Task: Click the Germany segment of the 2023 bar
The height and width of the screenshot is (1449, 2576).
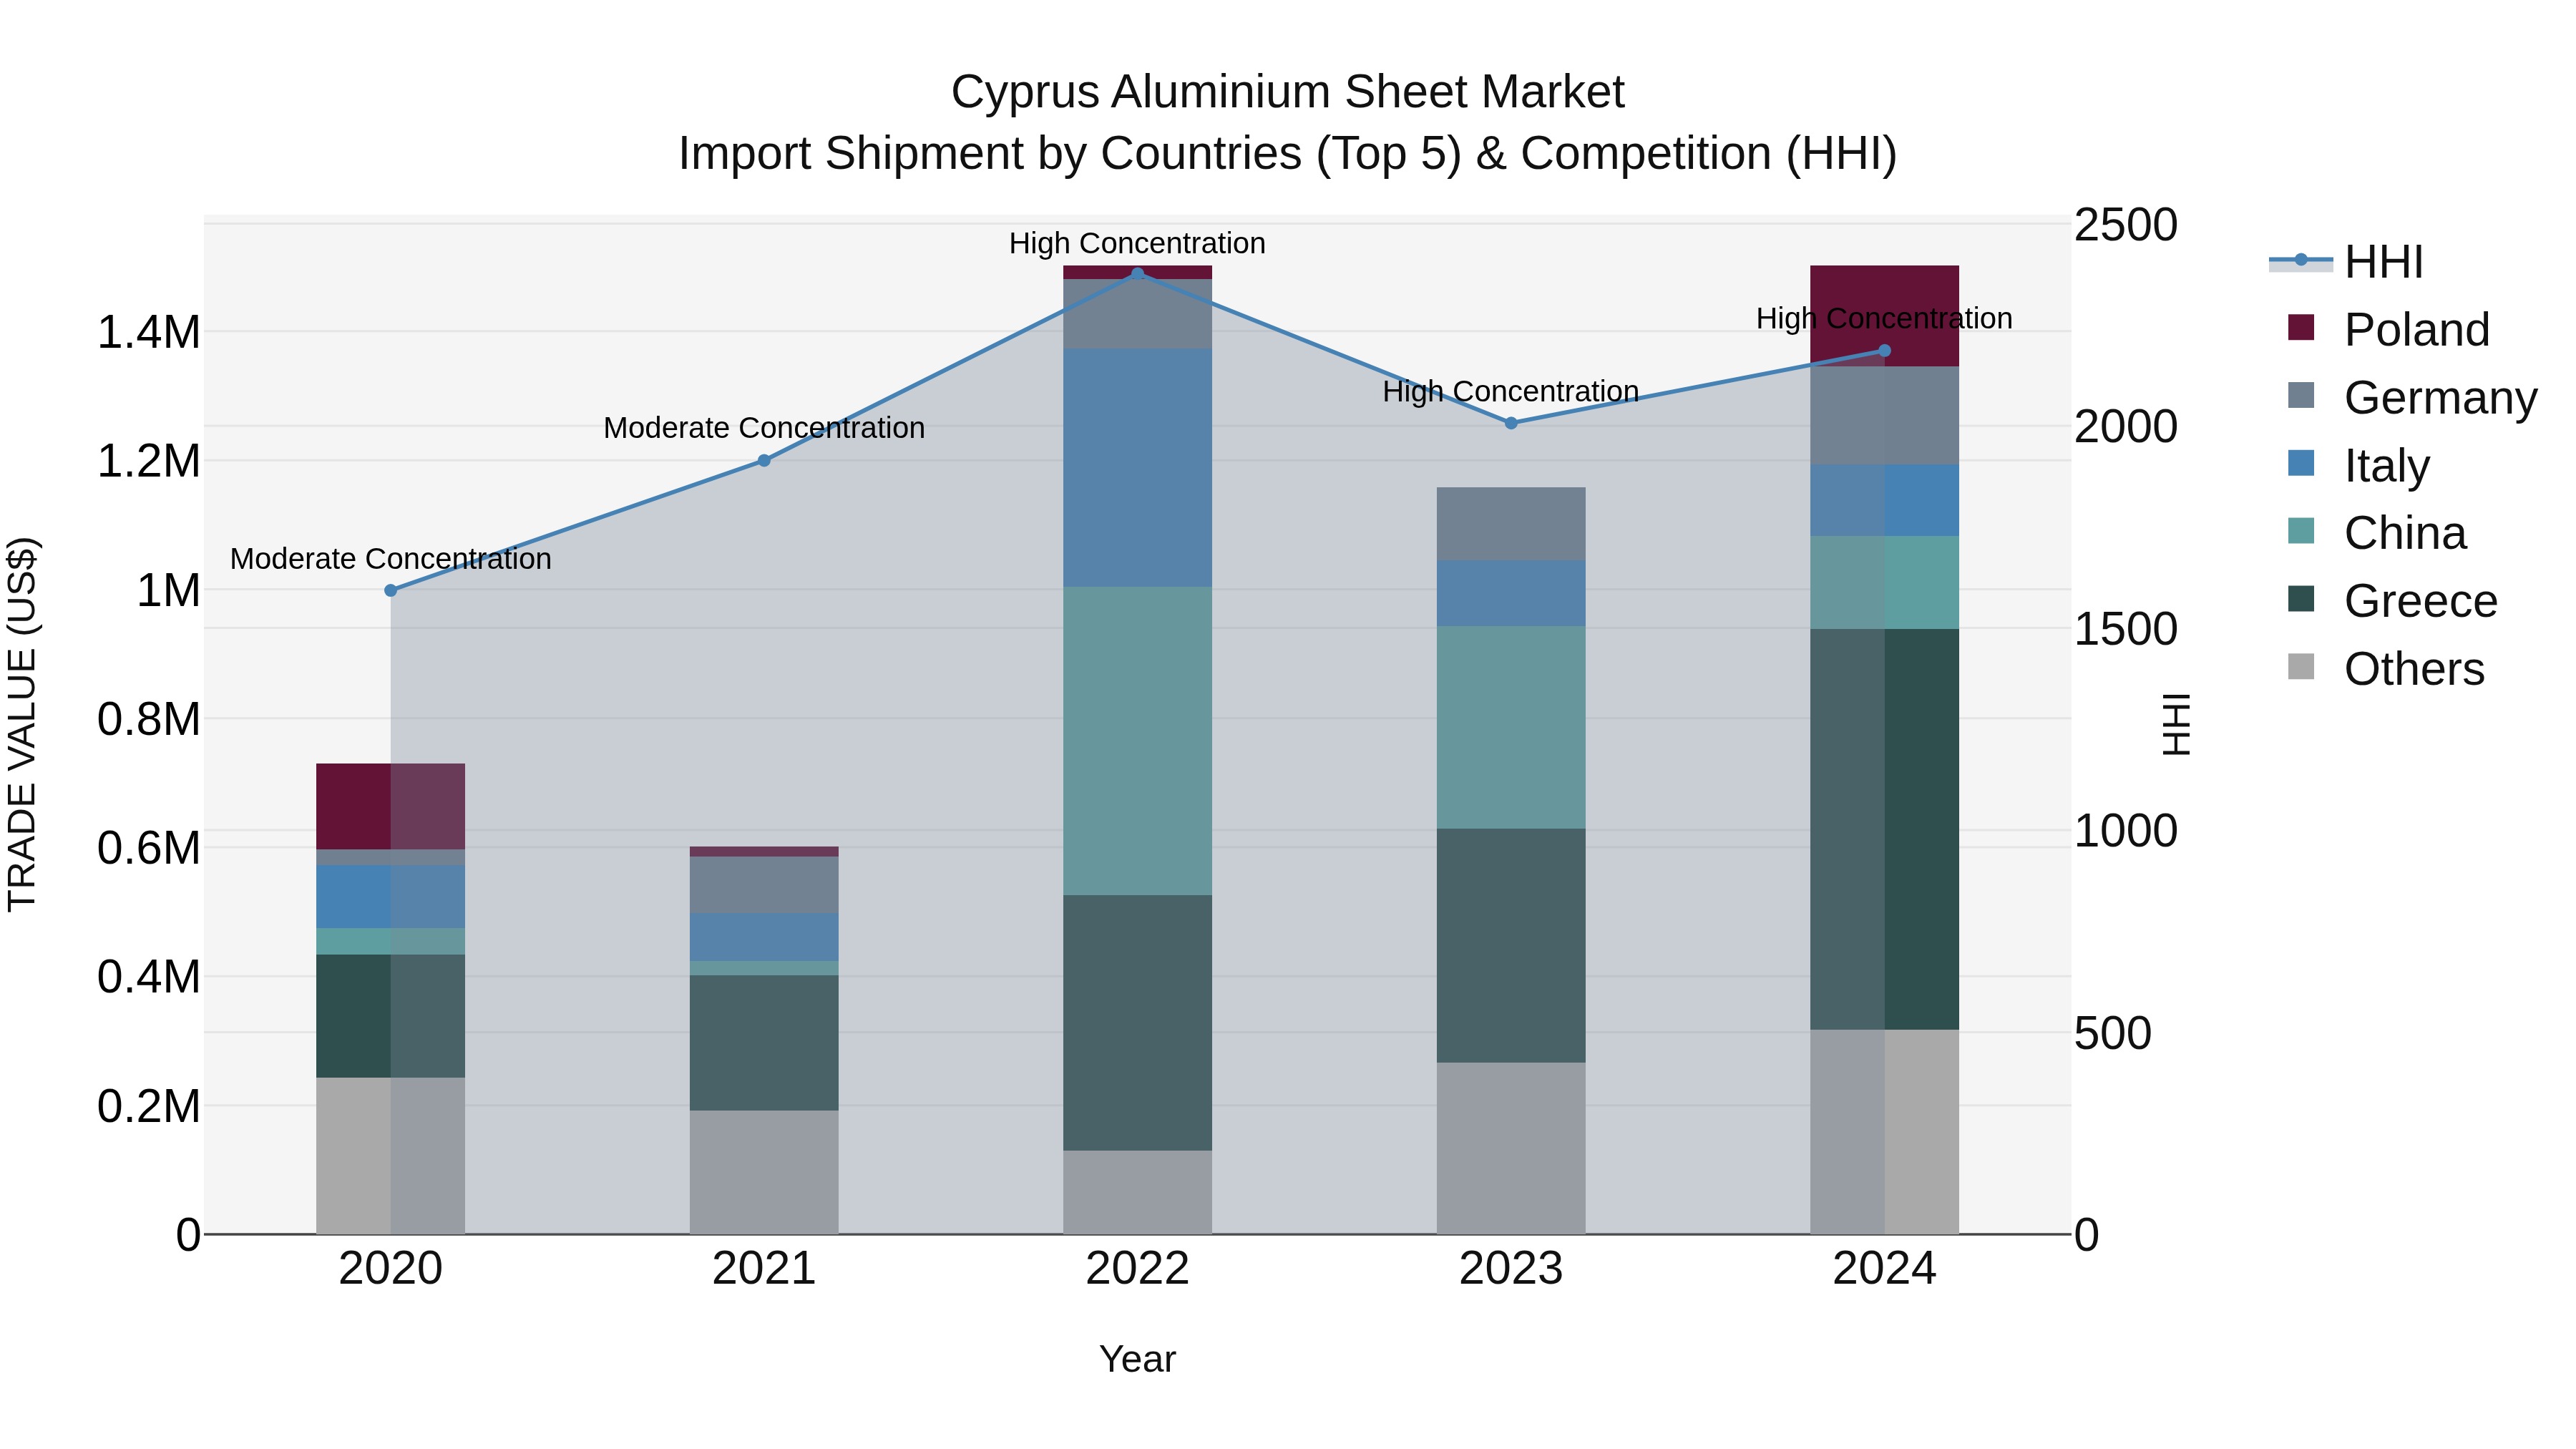Action: click(x=1511, y=524)
